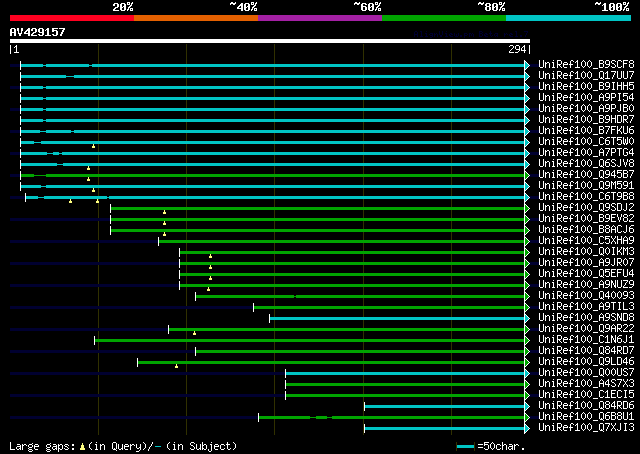
Task: Select hit UniRef100_A9PI54
Action: (586, 98)
